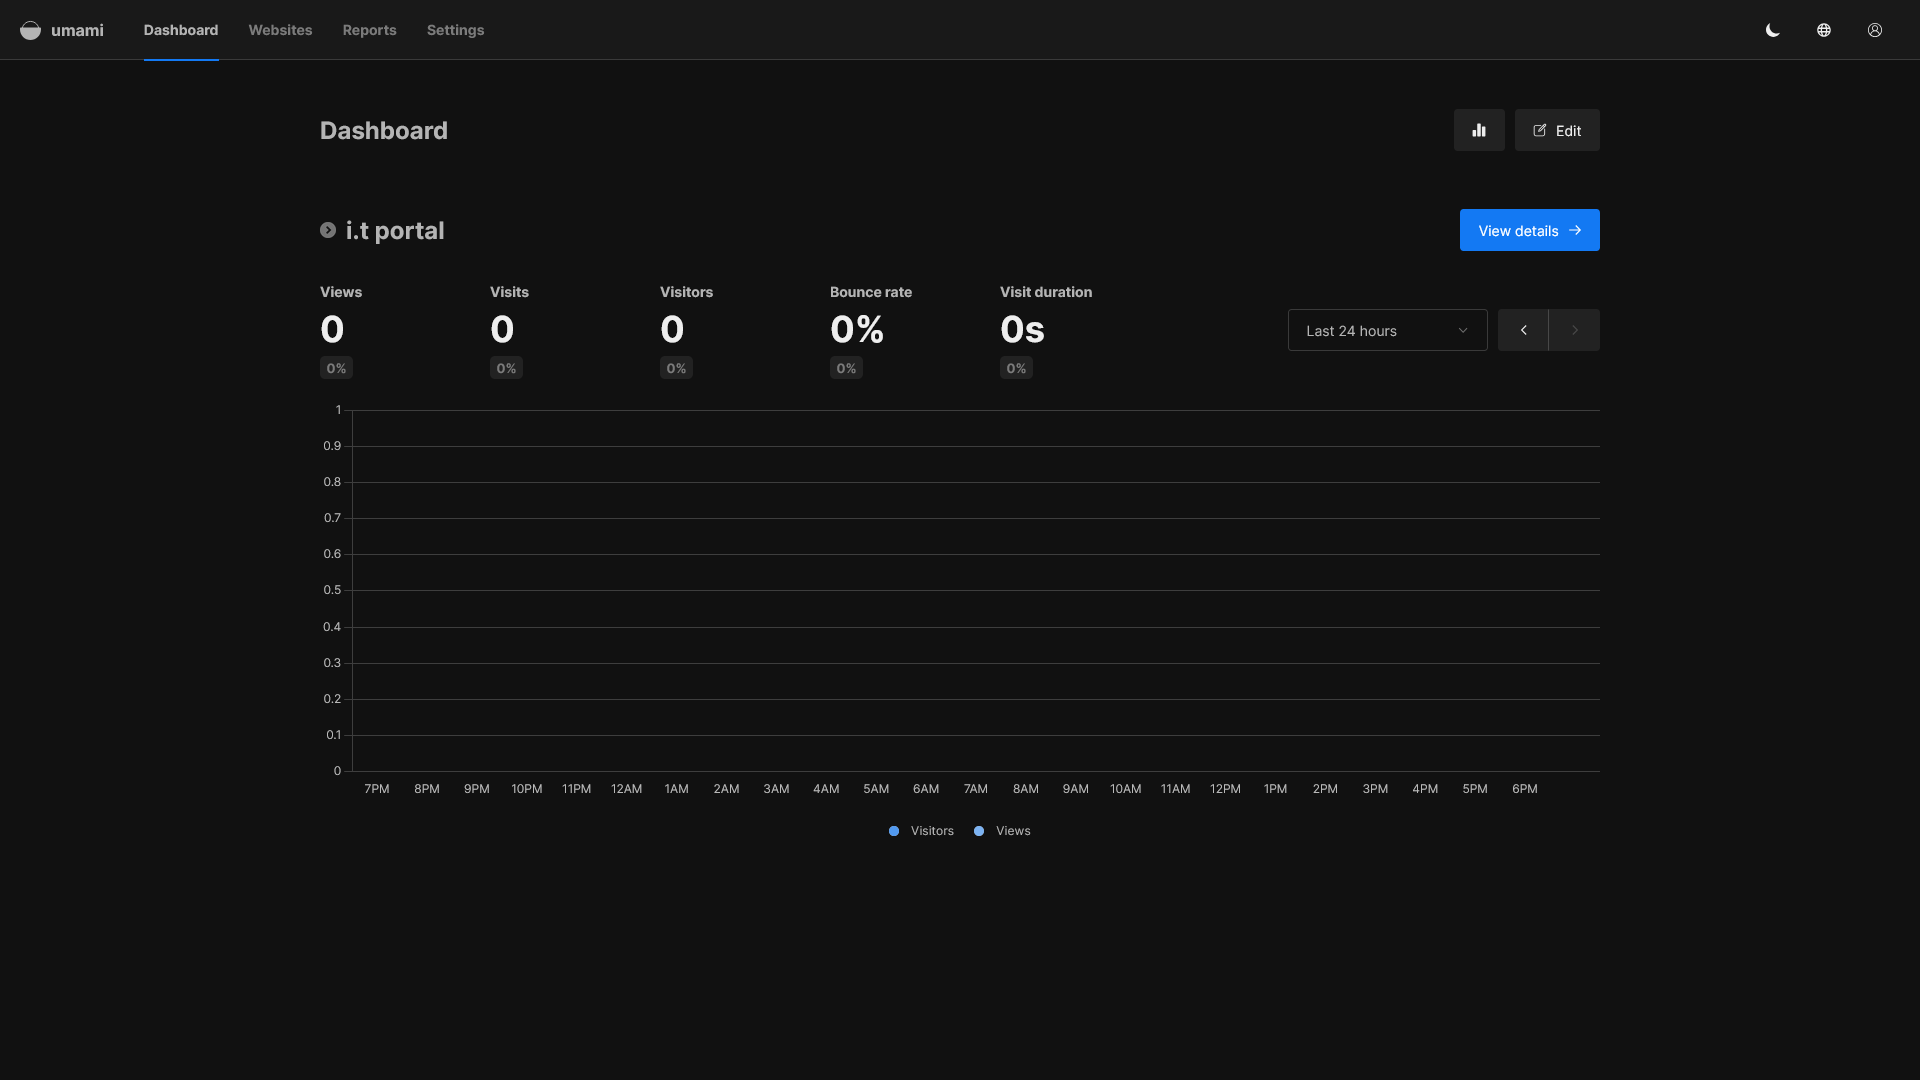Click the Visits metric value
Screen dimensions: 1920x1080
(x=502, y=329)
